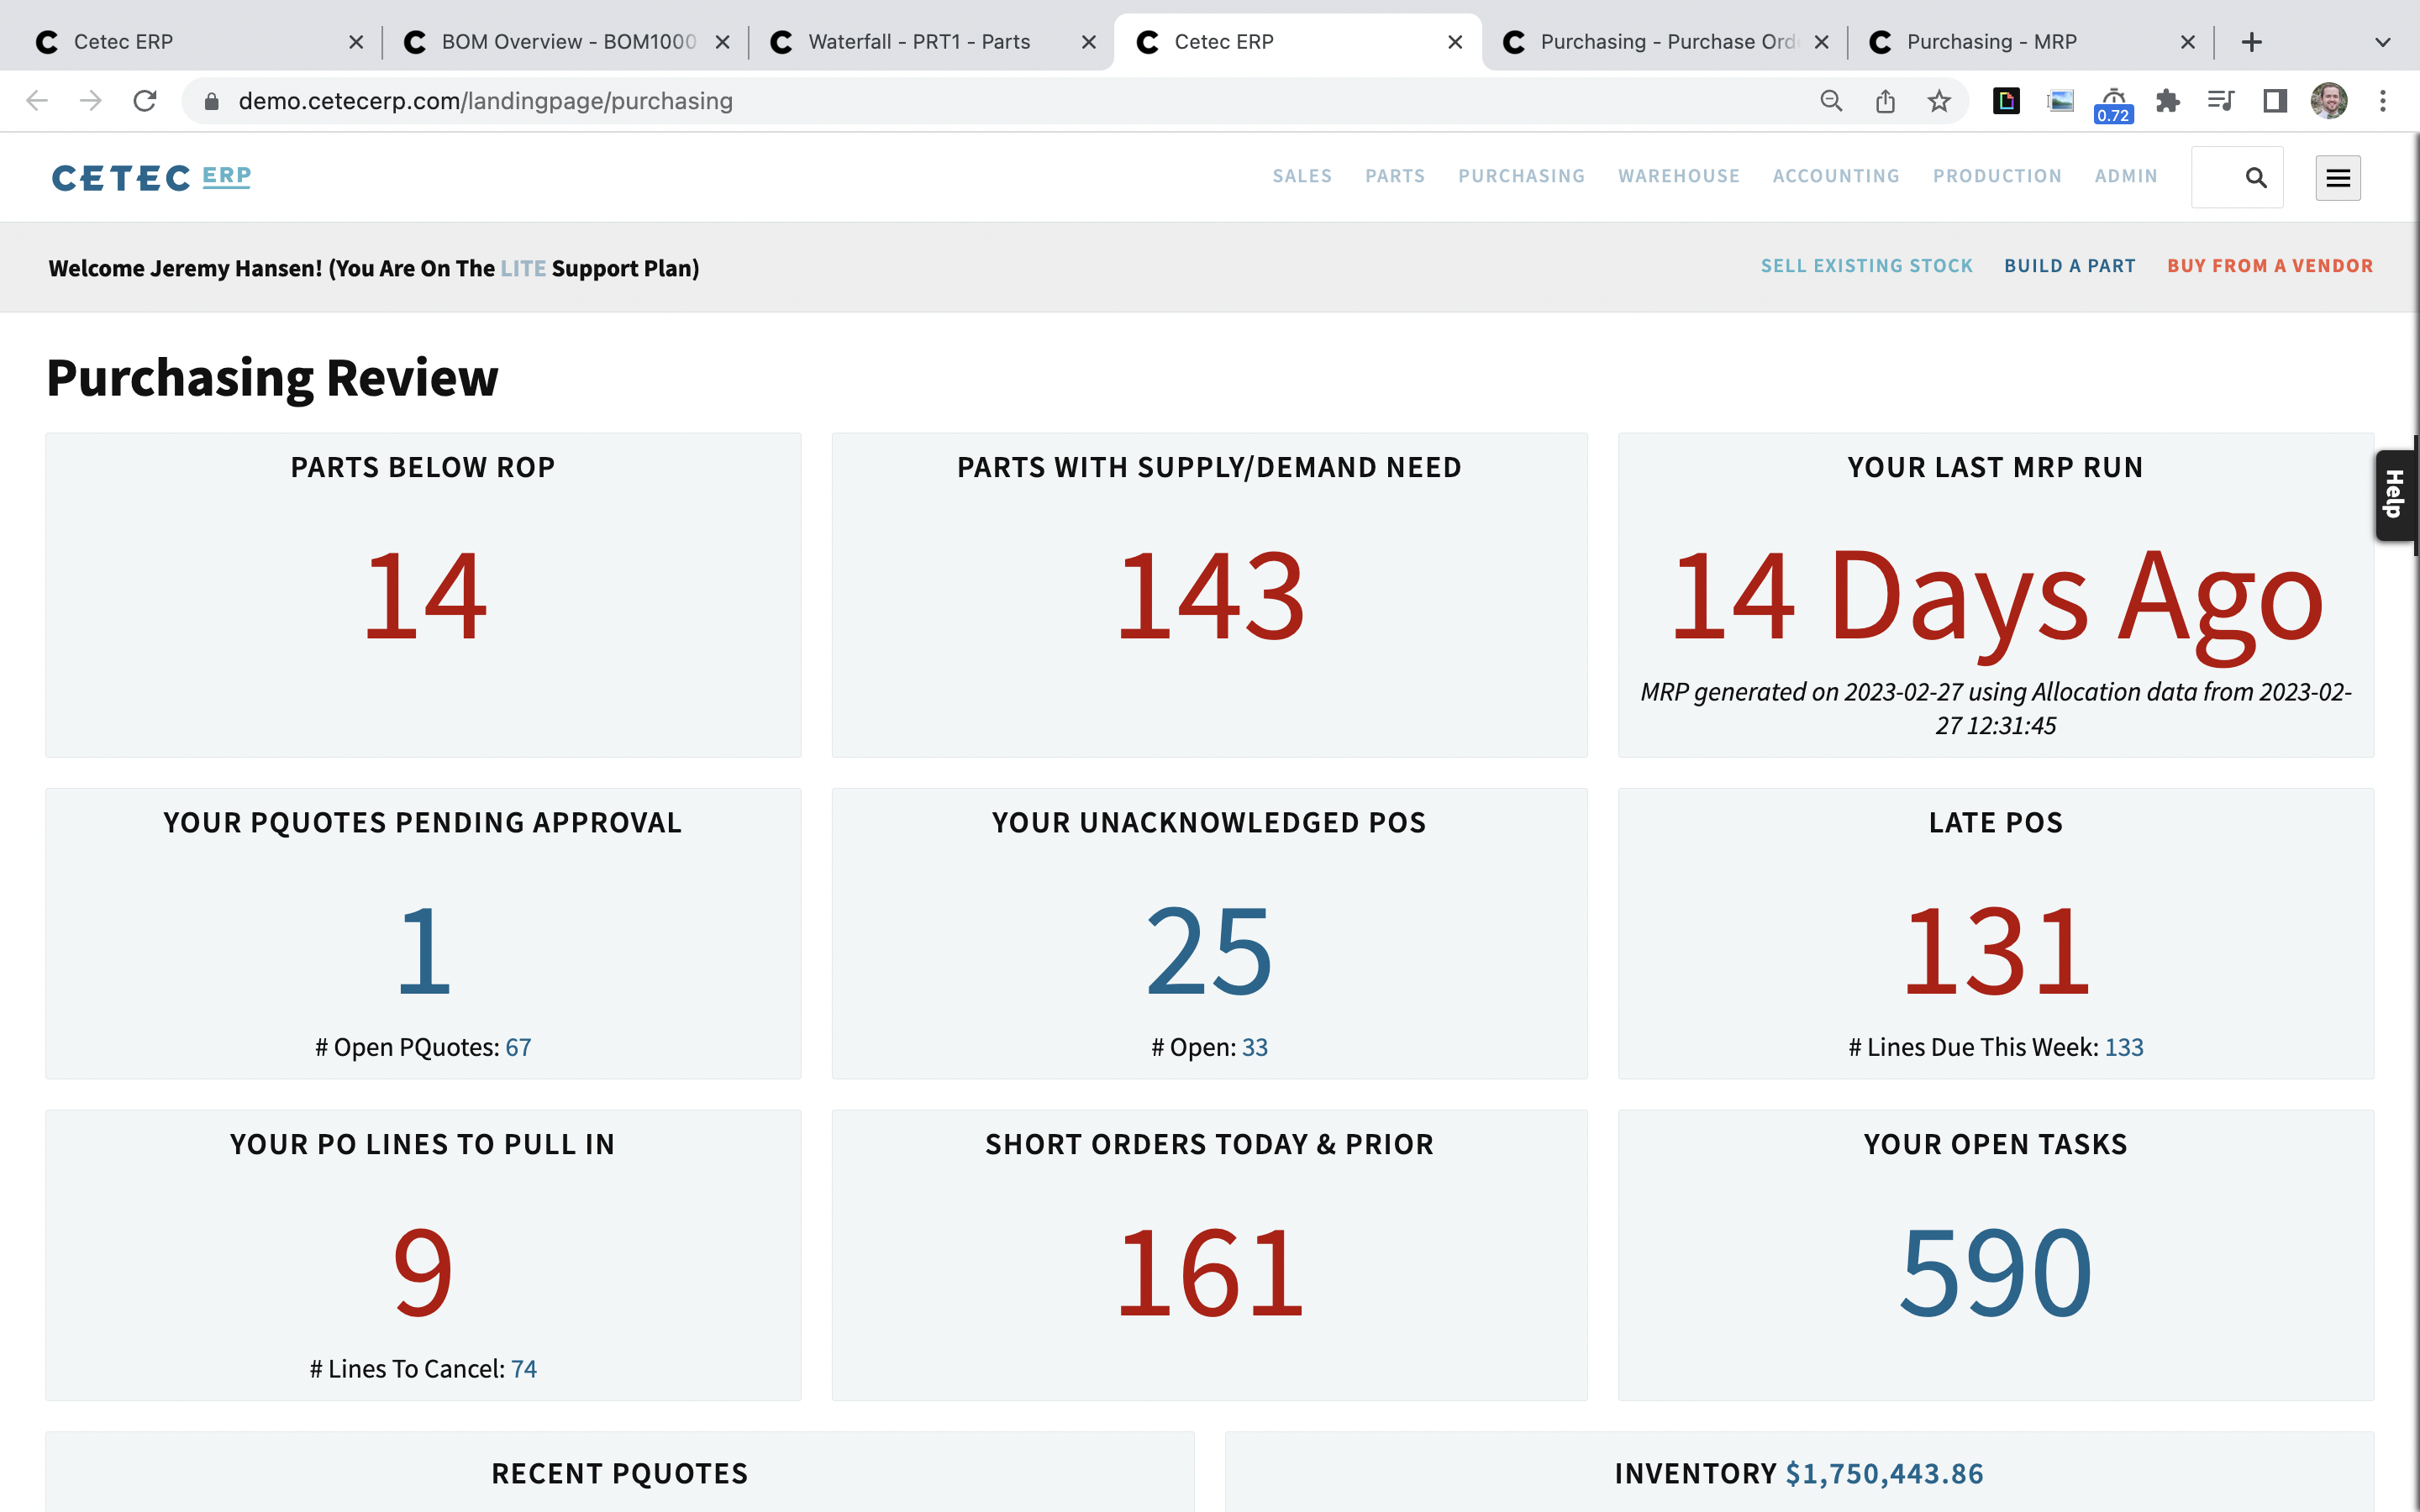Image resolution: width=2420 pixels, height=1512 pixels.
Task: Click the Buy From A Vendor link
Action: [x=2270, y=266]
